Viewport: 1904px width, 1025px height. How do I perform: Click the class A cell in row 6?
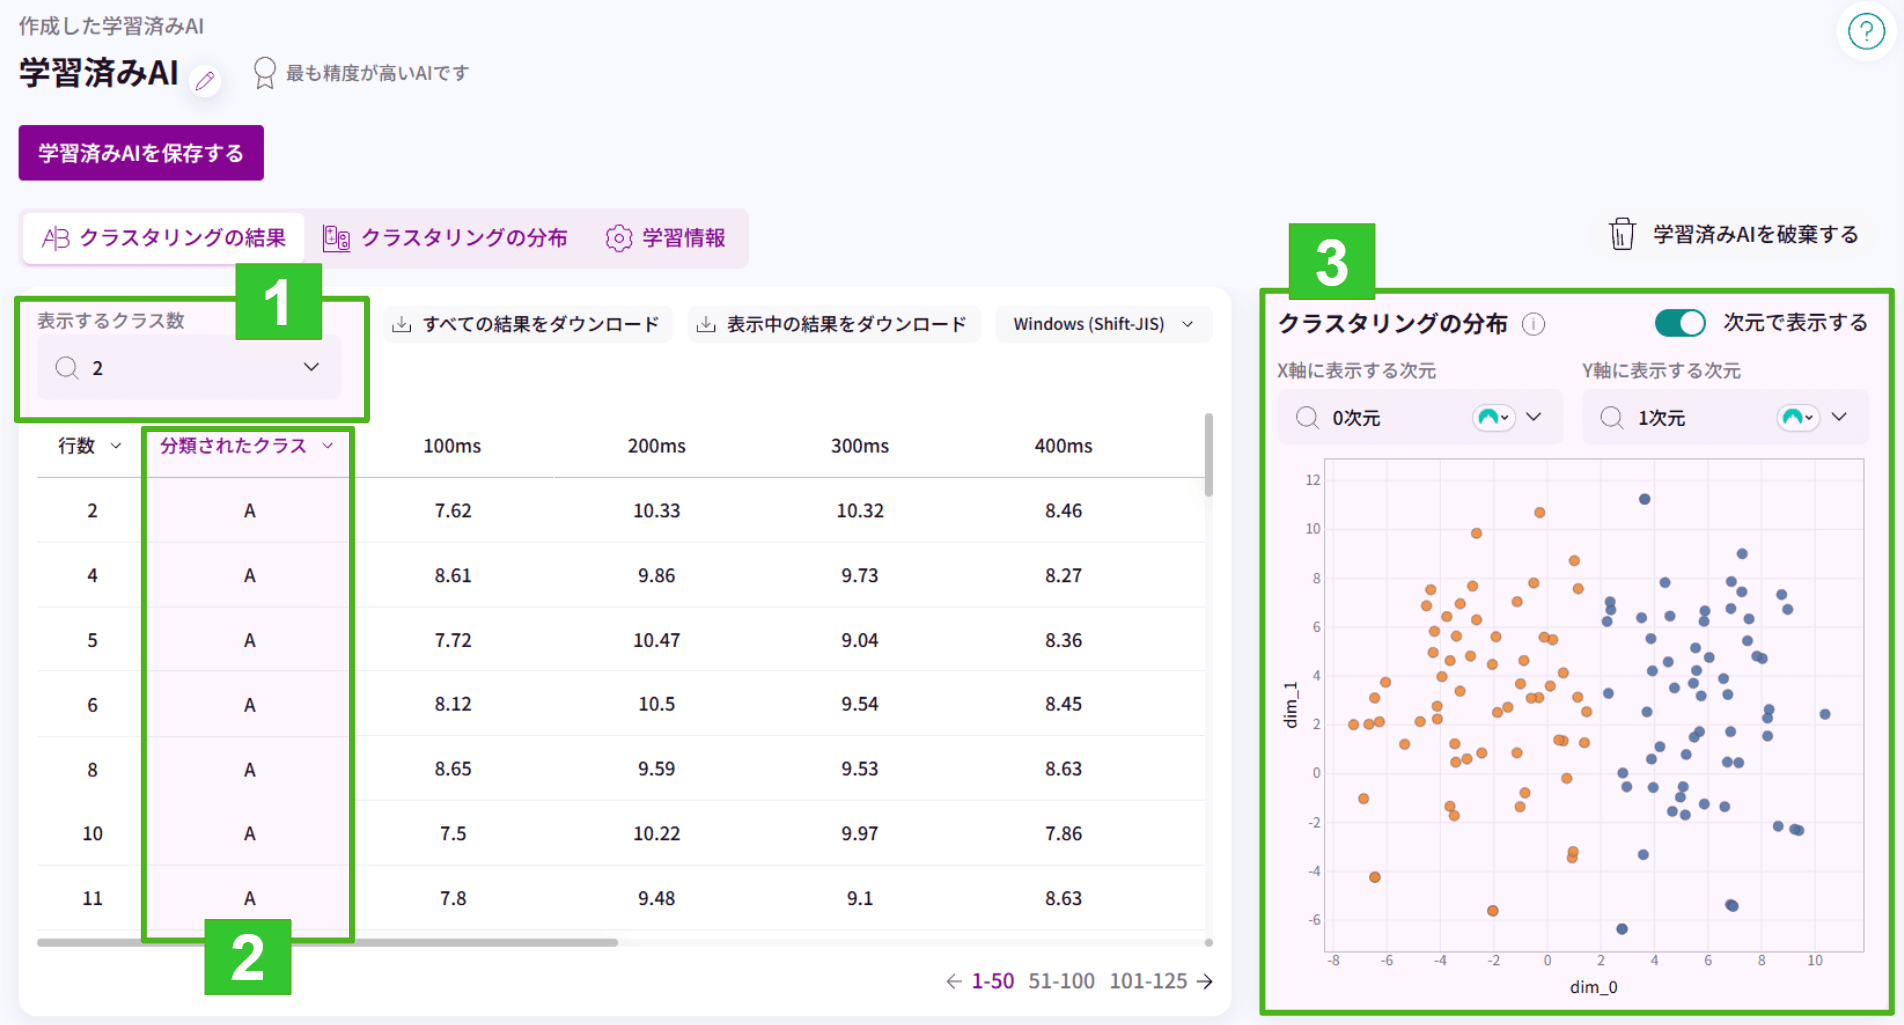tap(249, 705)
